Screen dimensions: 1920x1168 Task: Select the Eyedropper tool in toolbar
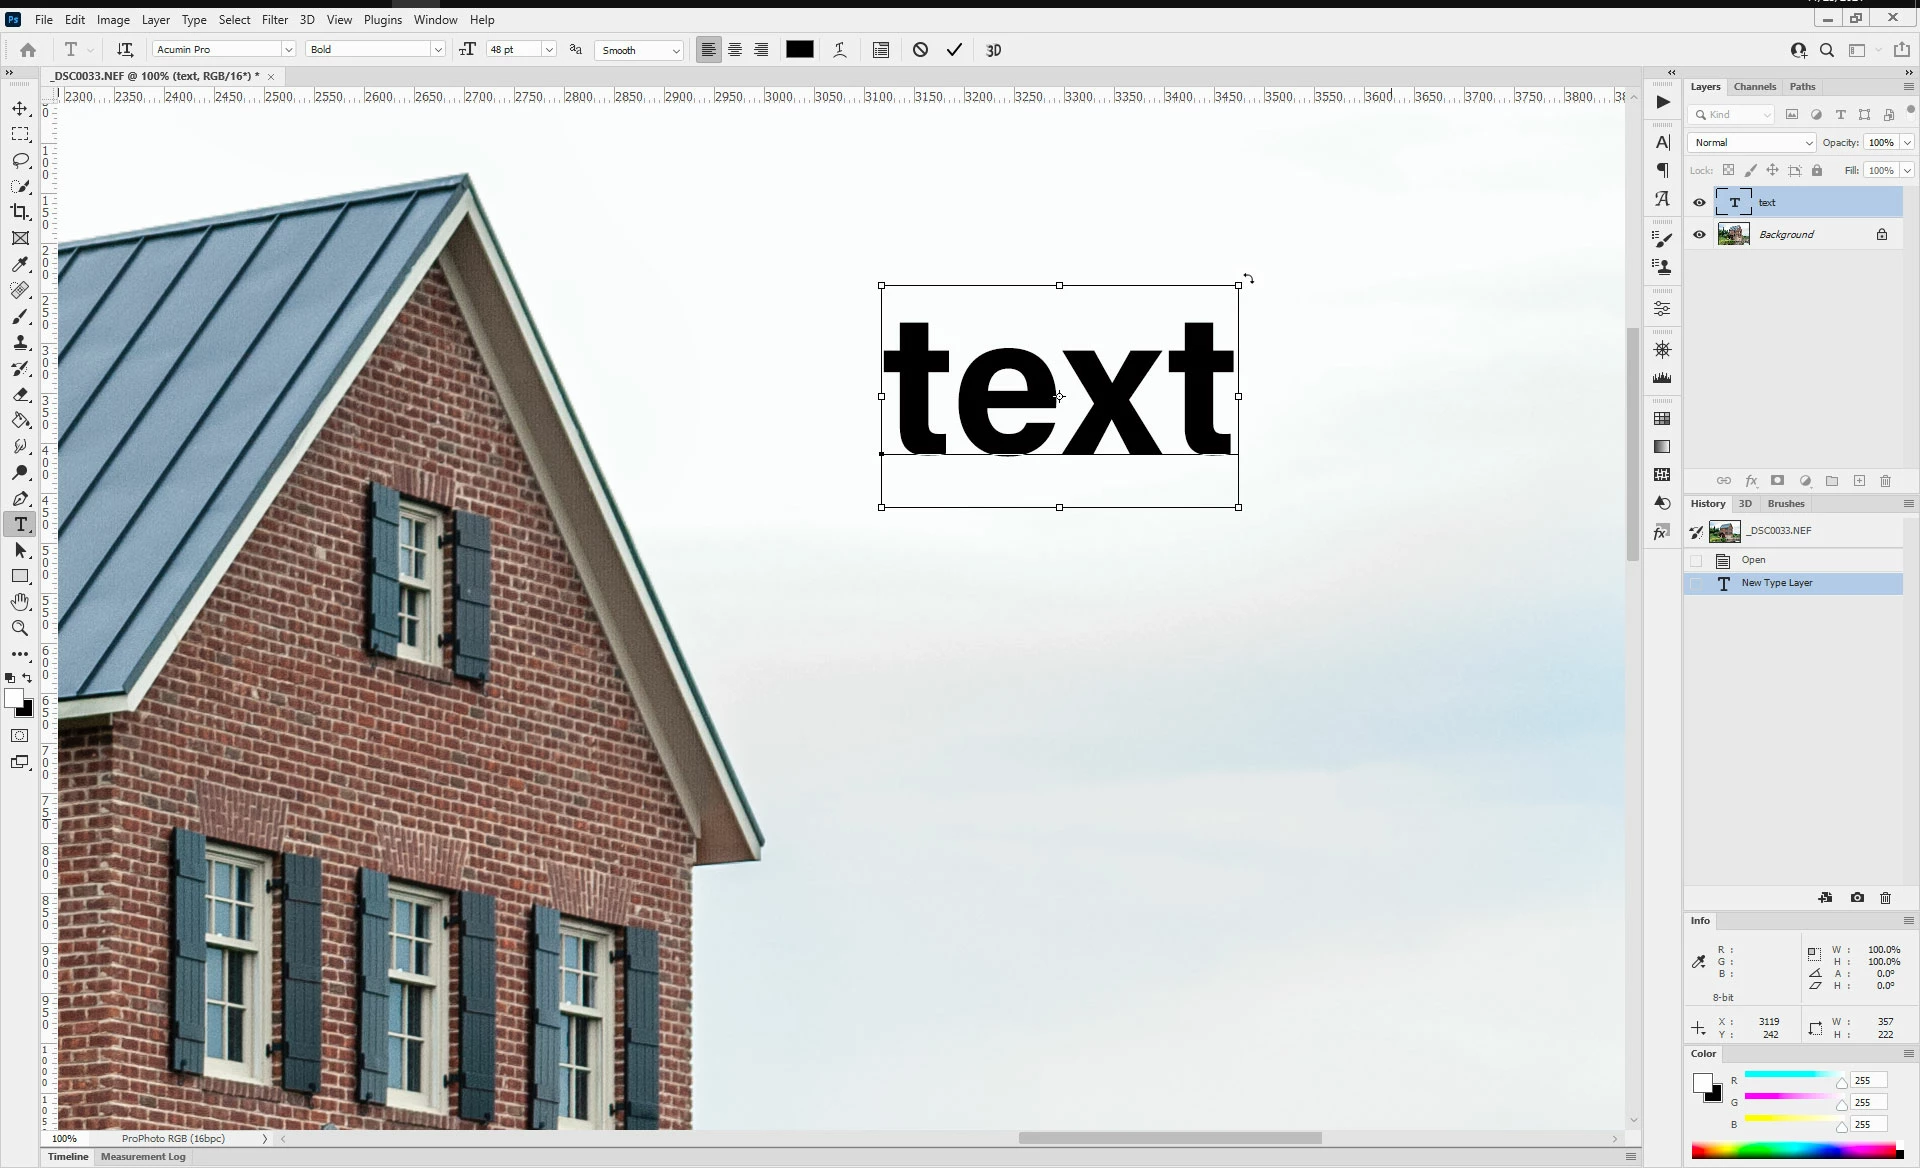pyautogui.click(x=20, y=264)
